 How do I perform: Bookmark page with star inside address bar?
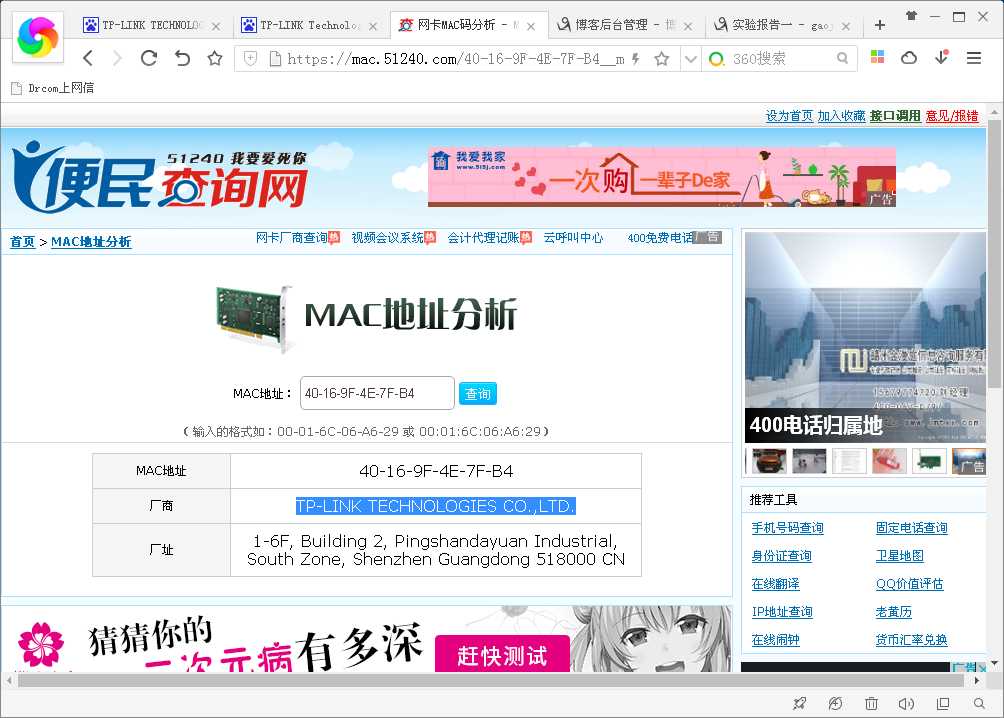661,59
